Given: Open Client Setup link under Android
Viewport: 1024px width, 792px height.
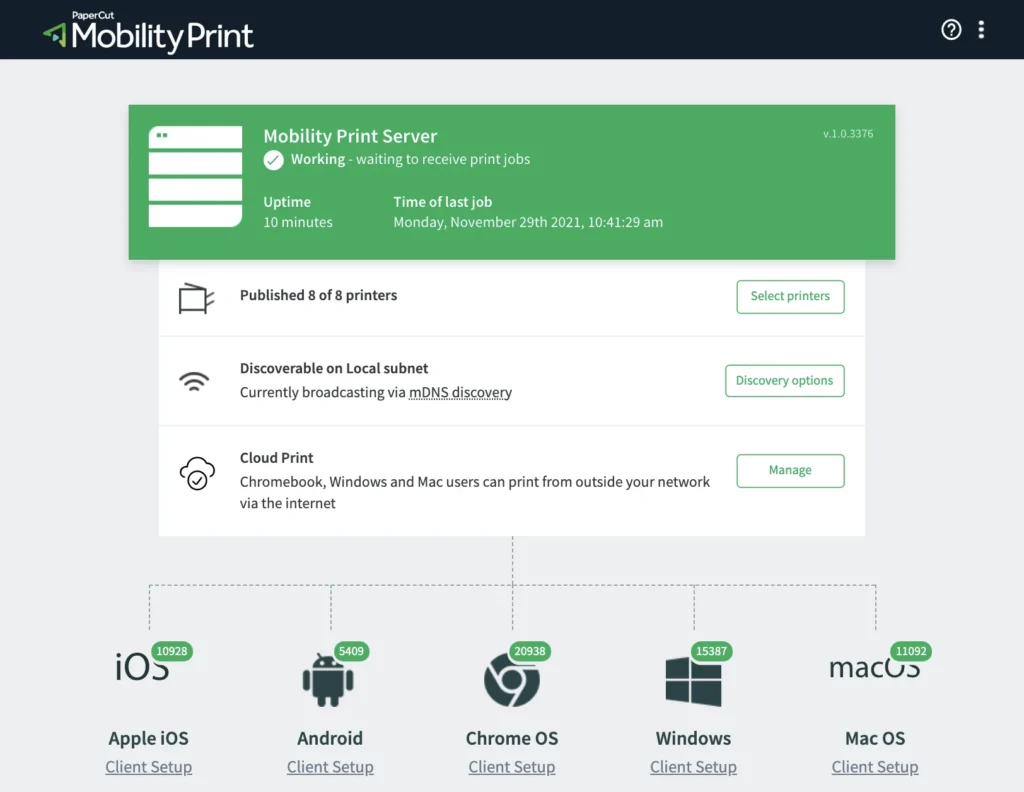Looking at the screenshot, I should pos(330,767).
